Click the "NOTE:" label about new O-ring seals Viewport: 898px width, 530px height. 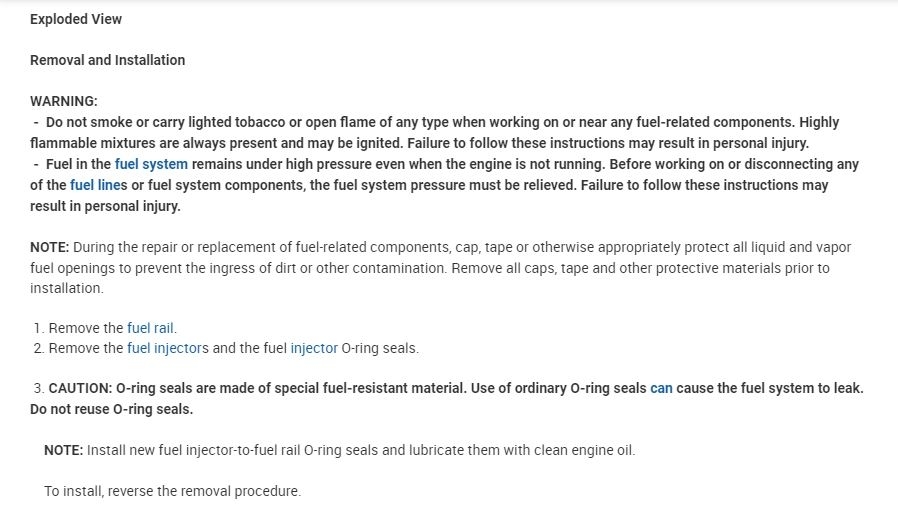(x=63, y=450)
